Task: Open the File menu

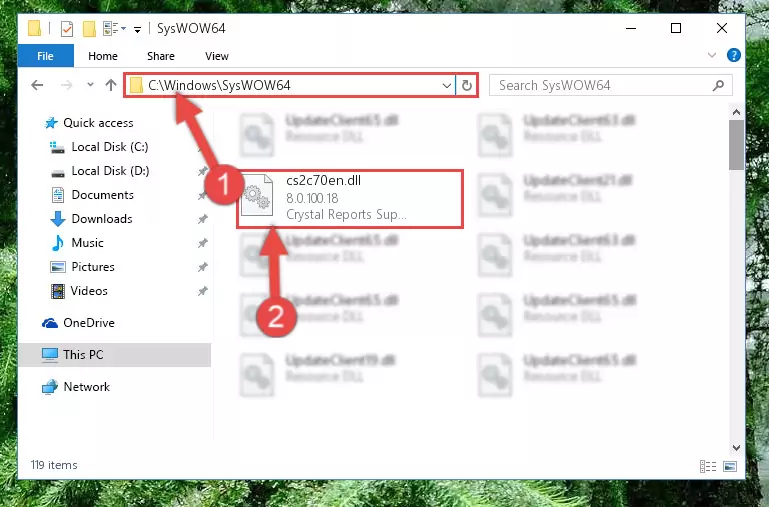Action: tap(46, 56)
